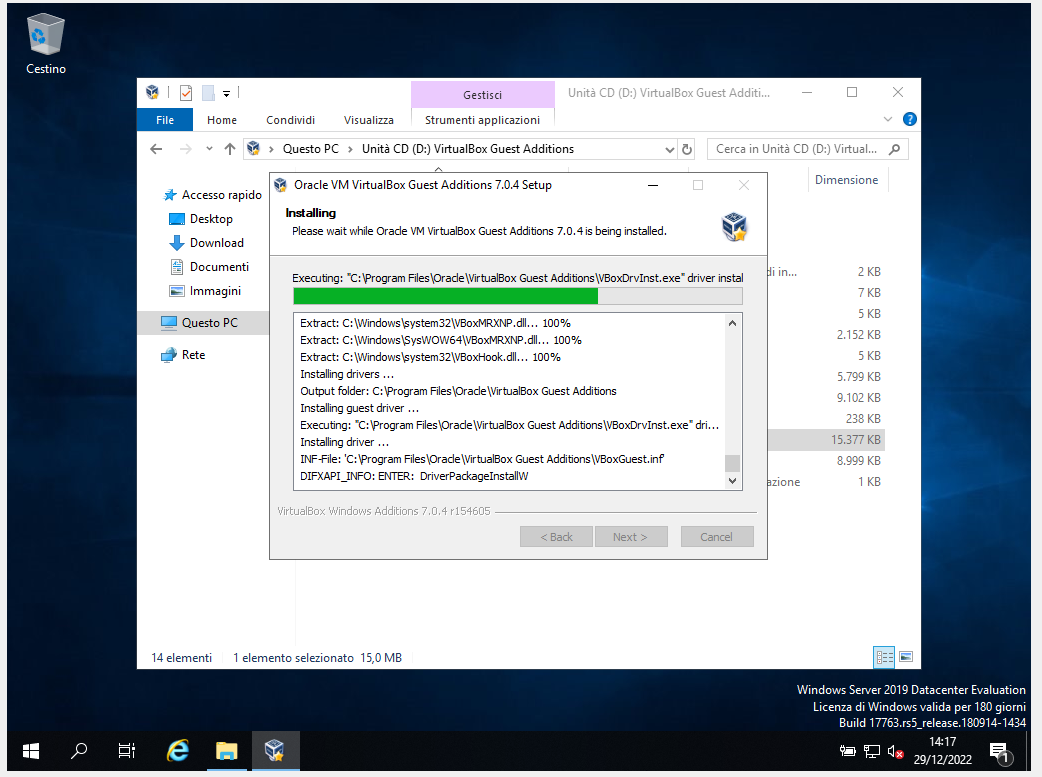The image size is (1042, 777).
Task: Click the removable device tray icon
Action: 847,751
